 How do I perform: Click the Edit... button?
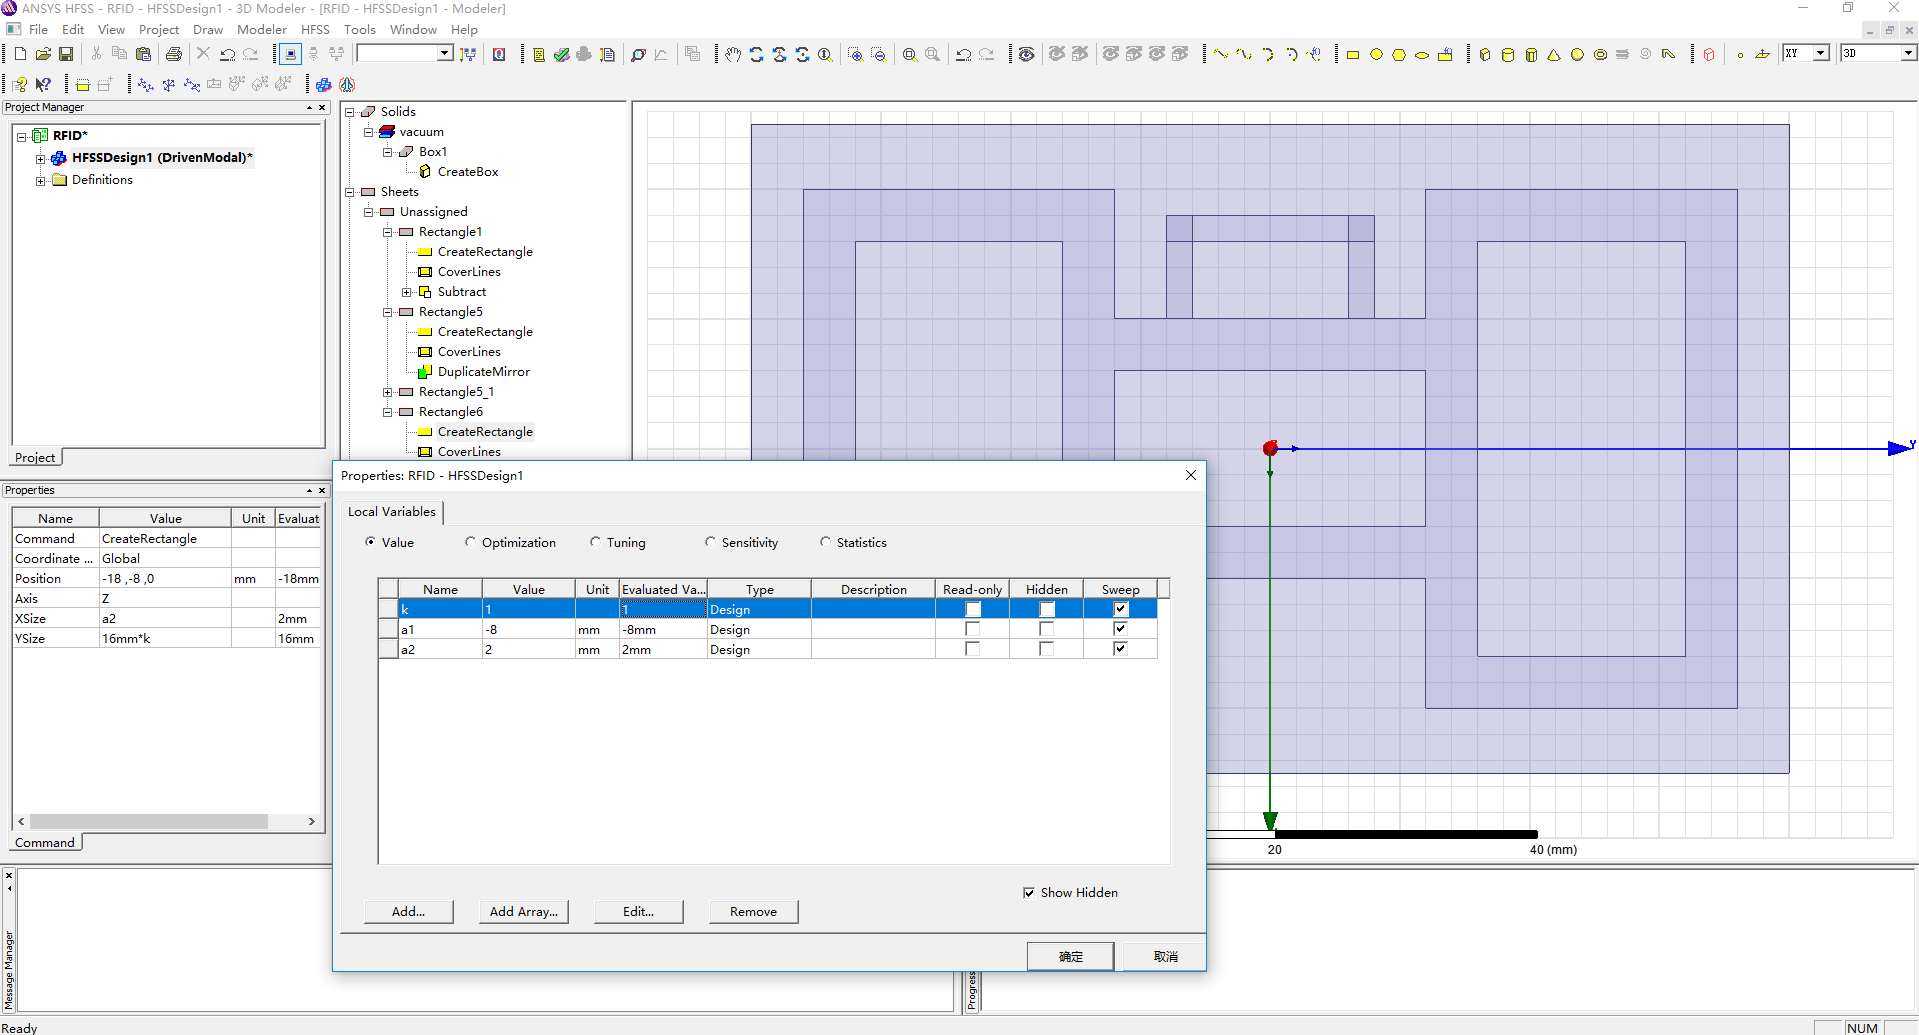638,911
